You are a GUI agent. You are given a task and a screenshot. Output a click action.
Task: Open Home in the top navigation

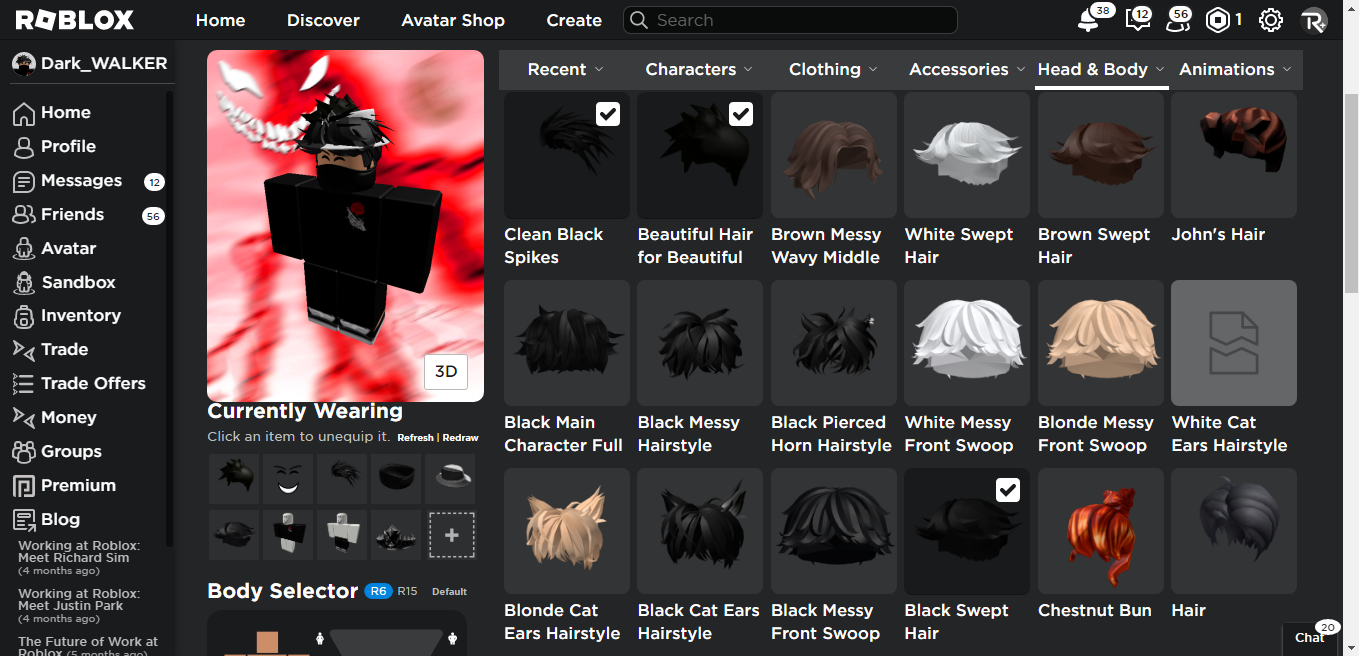click(x=220, y=20)
